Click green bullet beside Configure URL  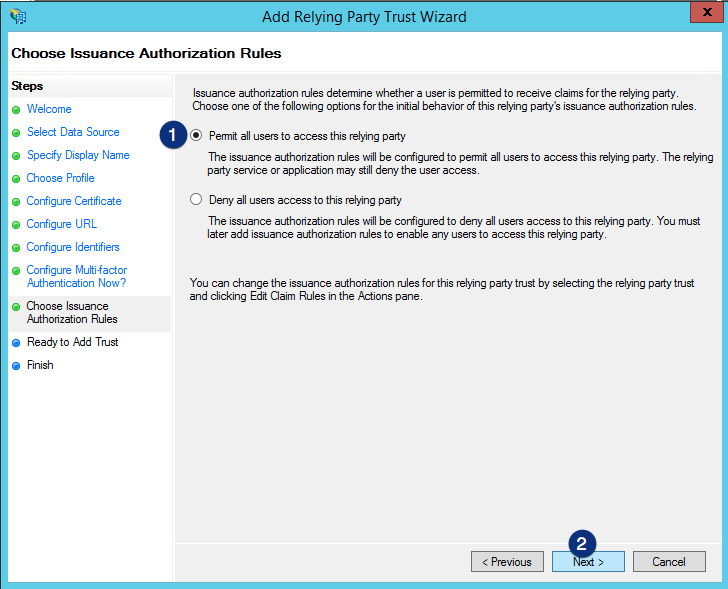pos(16,225)
